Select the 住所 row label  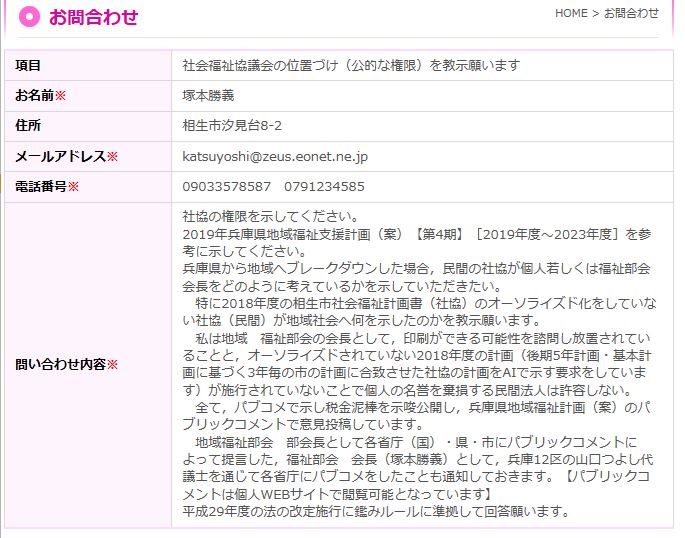tap(28, 125)
